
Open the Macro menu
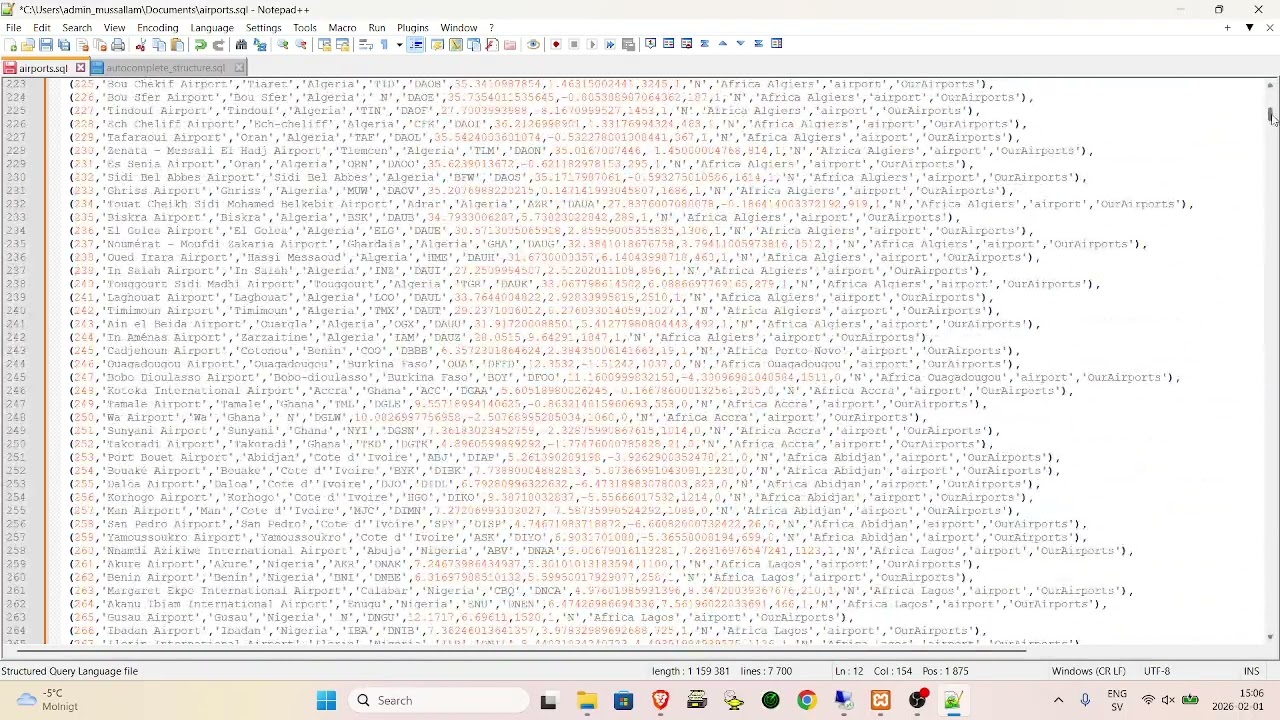[x=342, y=28]
